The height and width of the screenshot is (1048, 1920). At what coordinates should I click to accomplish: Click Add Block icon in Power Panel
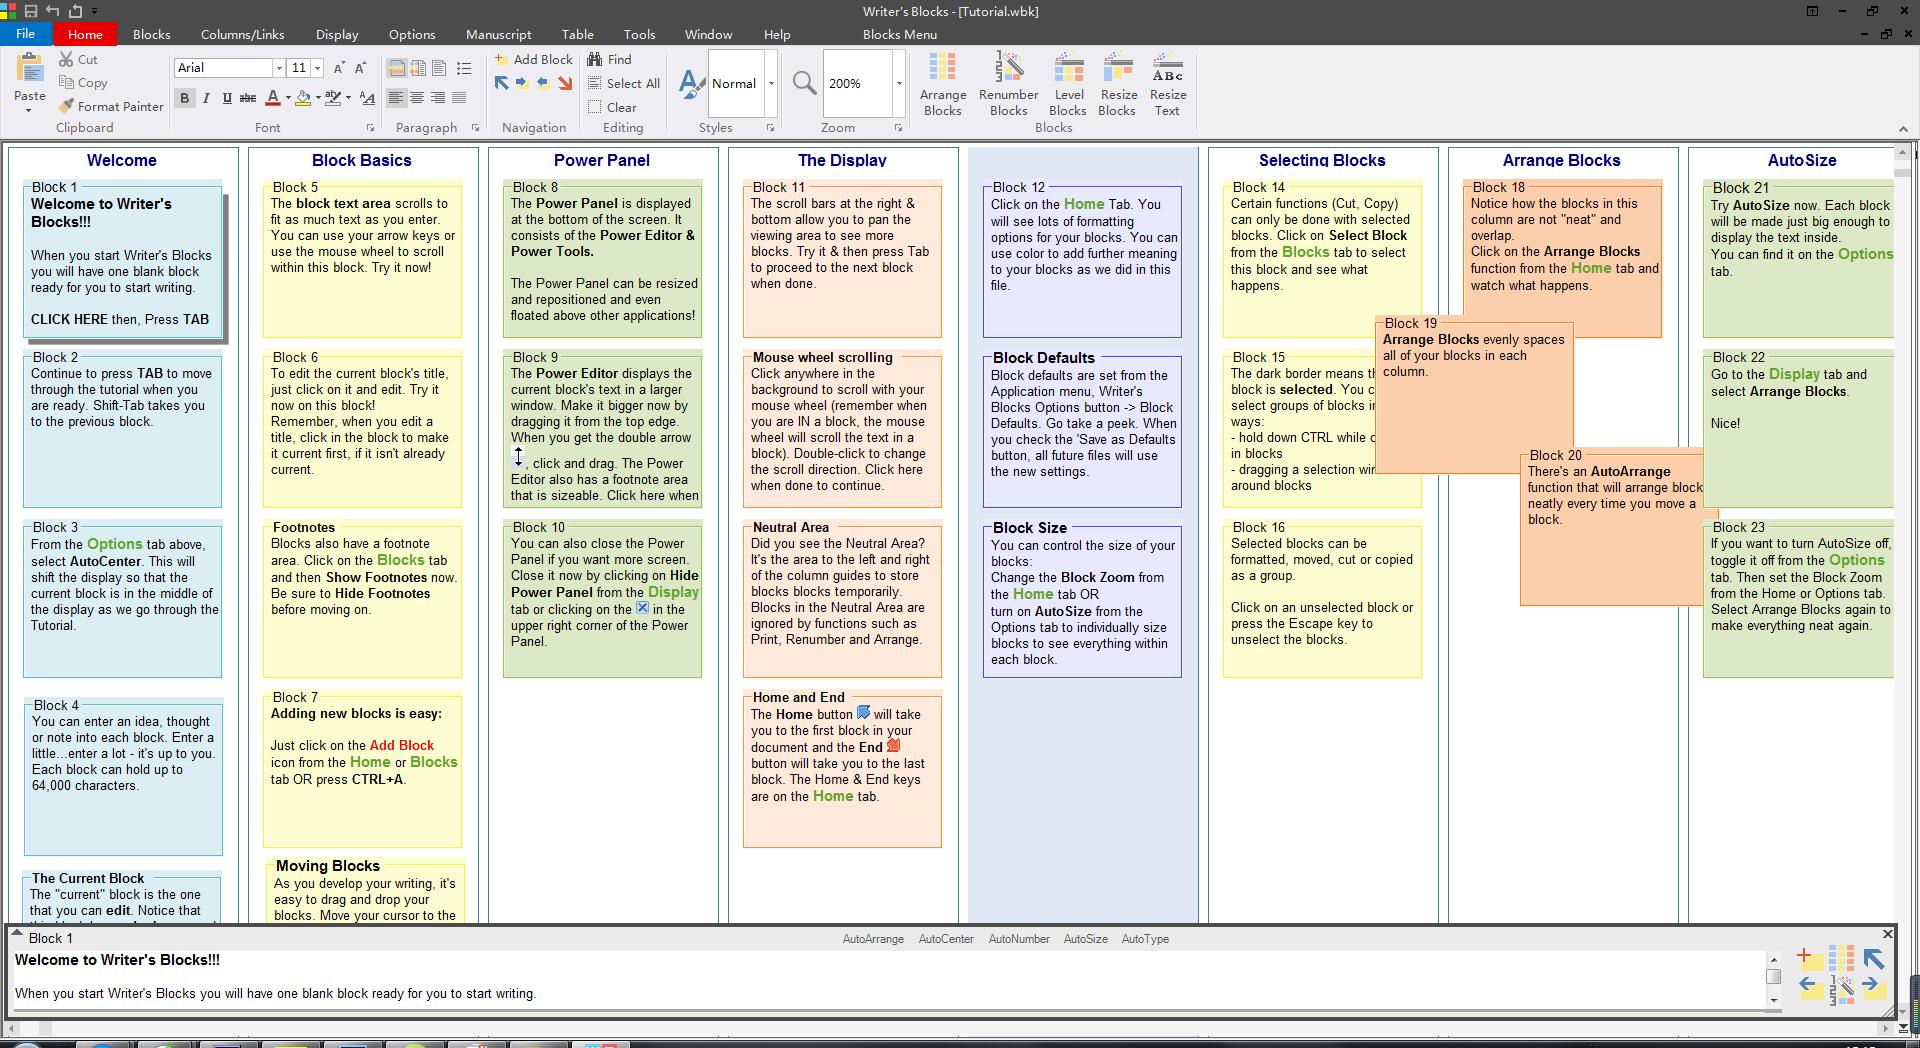(1808, 959)
